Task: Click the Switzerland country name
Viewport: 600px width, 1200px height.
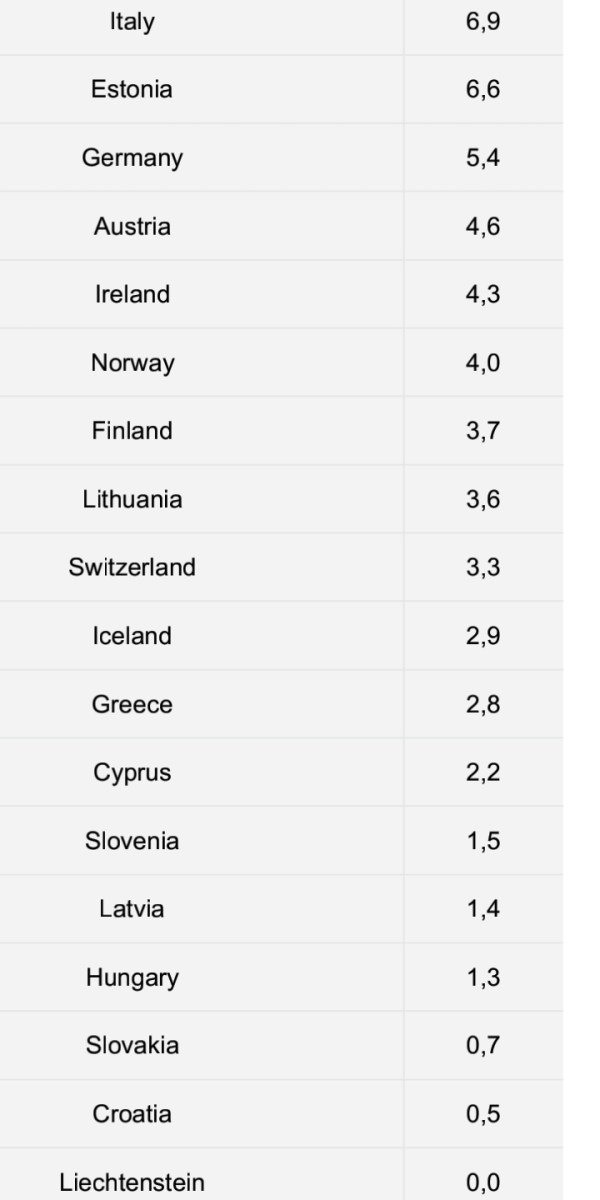Action: pos(132,567)
